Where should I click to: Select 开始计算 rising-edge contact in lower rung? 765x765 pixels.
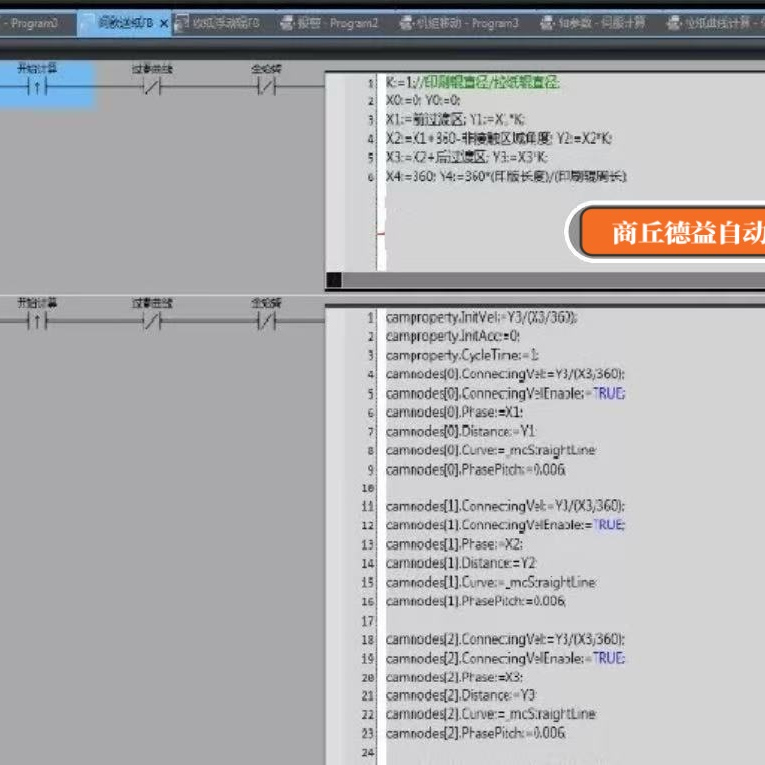[37, 322]
